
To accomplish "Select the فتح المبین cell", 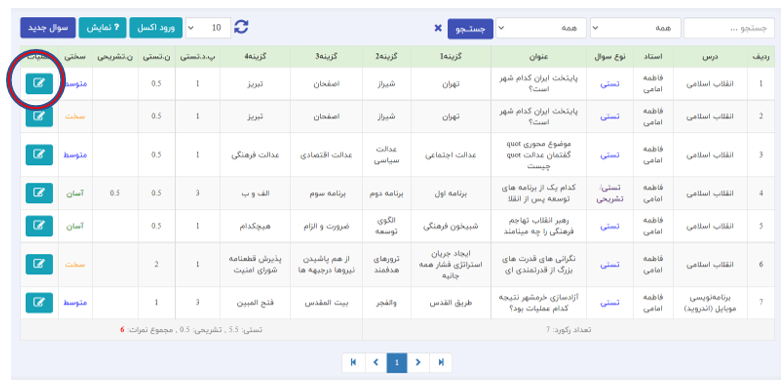I will [255, 302].
